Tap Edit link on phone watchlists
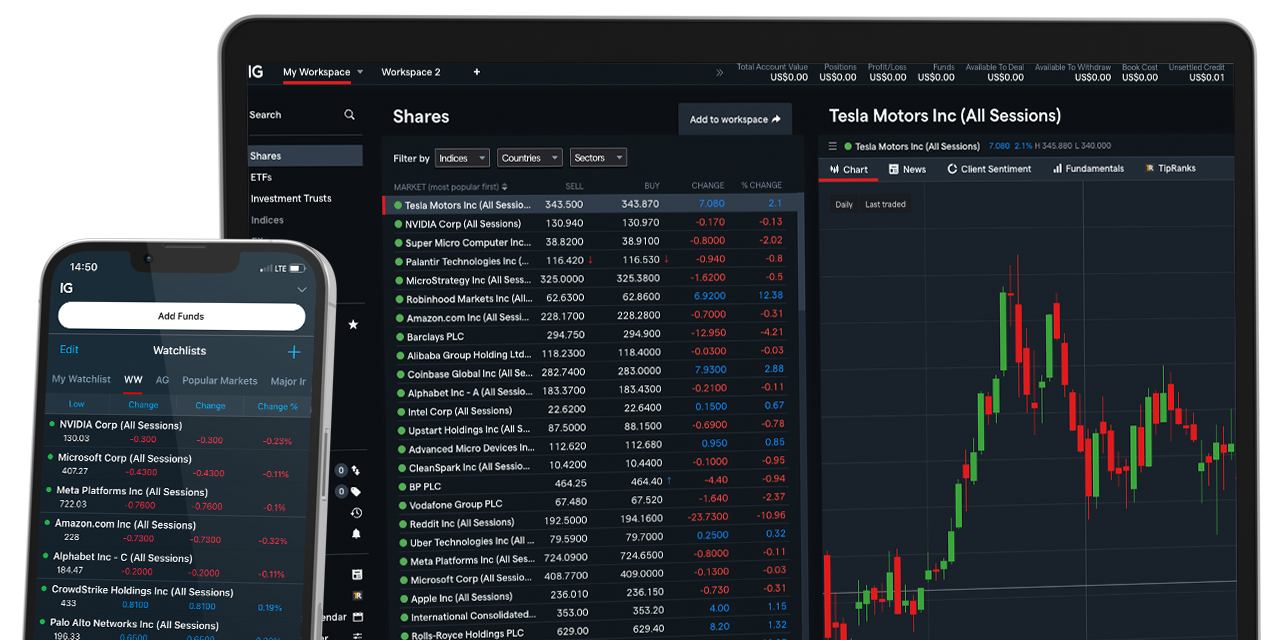This screenshot has height=640, width=1280. (x=69, y=350)
